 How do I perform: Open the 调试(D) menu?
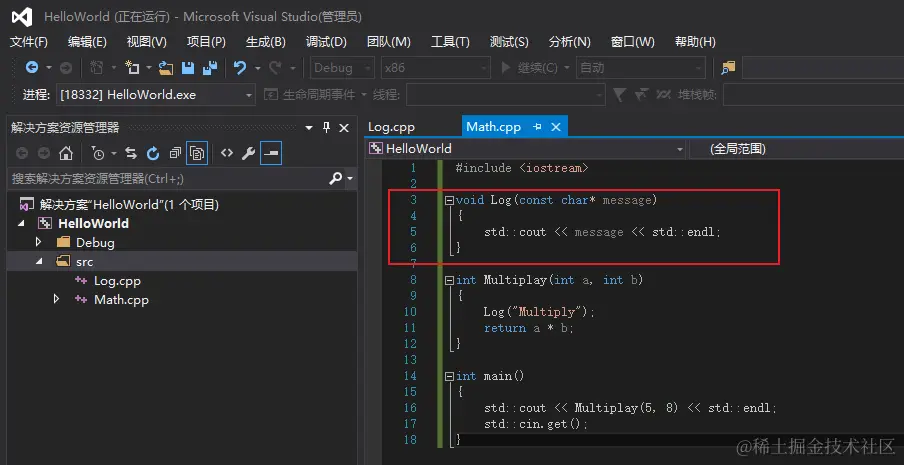click(326, 42)
